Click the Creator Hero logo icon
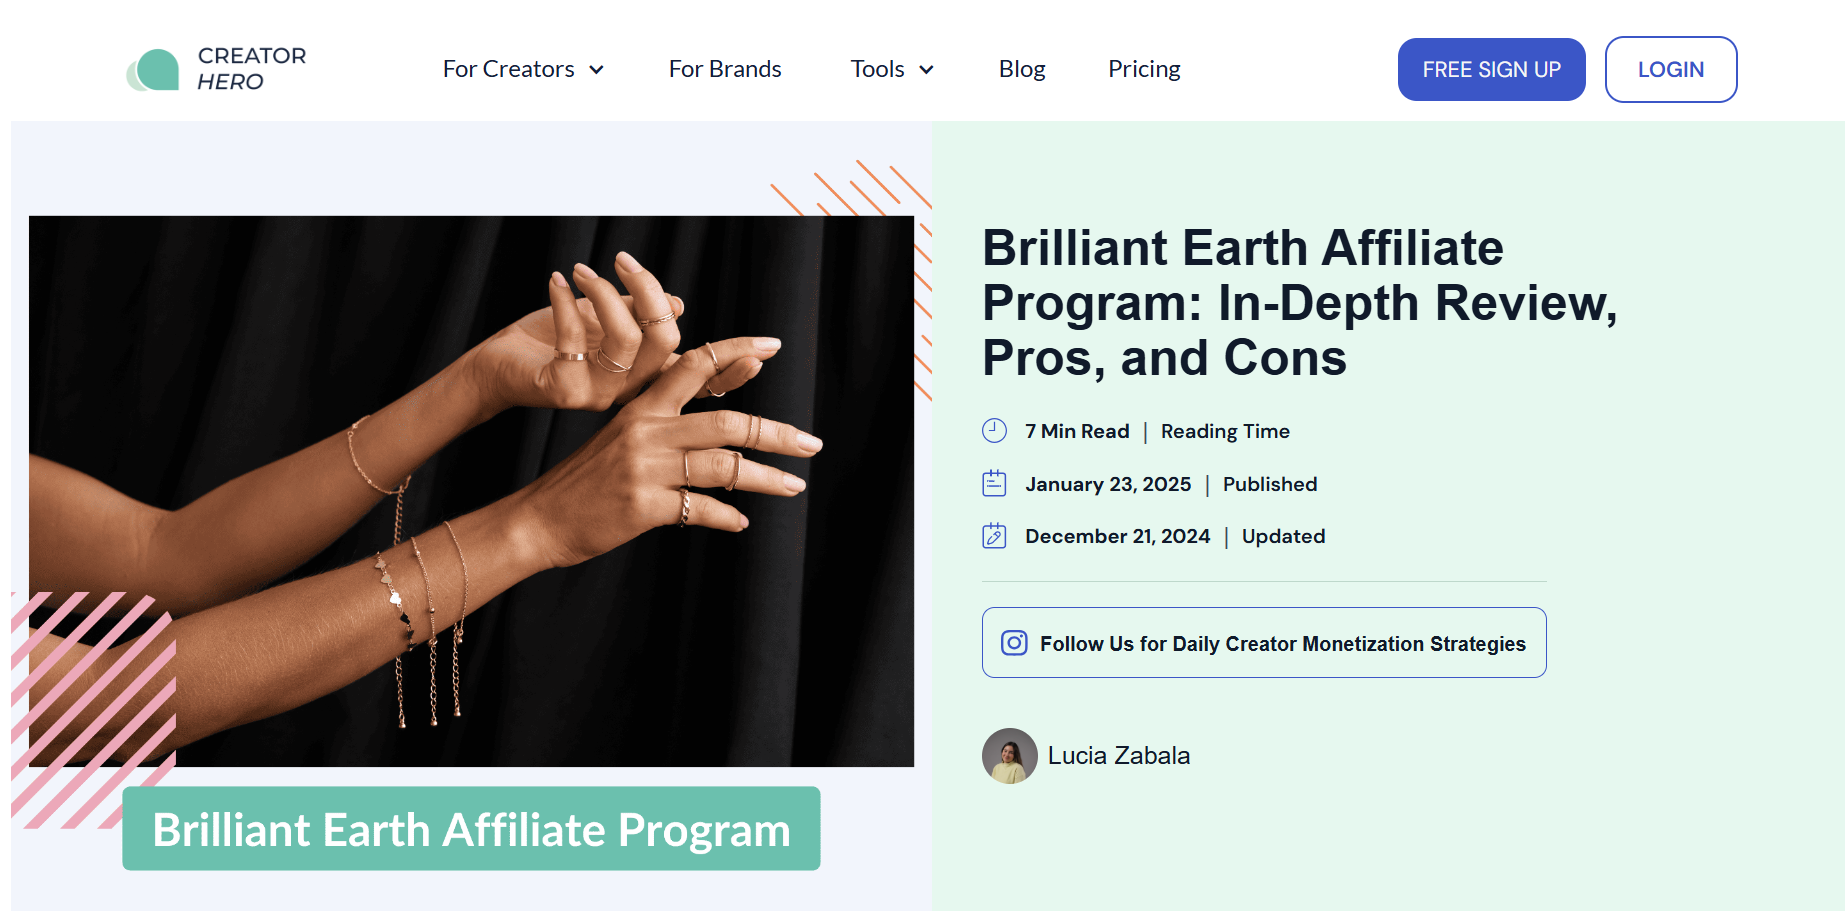This screenshot has width=1845, height=911. point(154,70)
